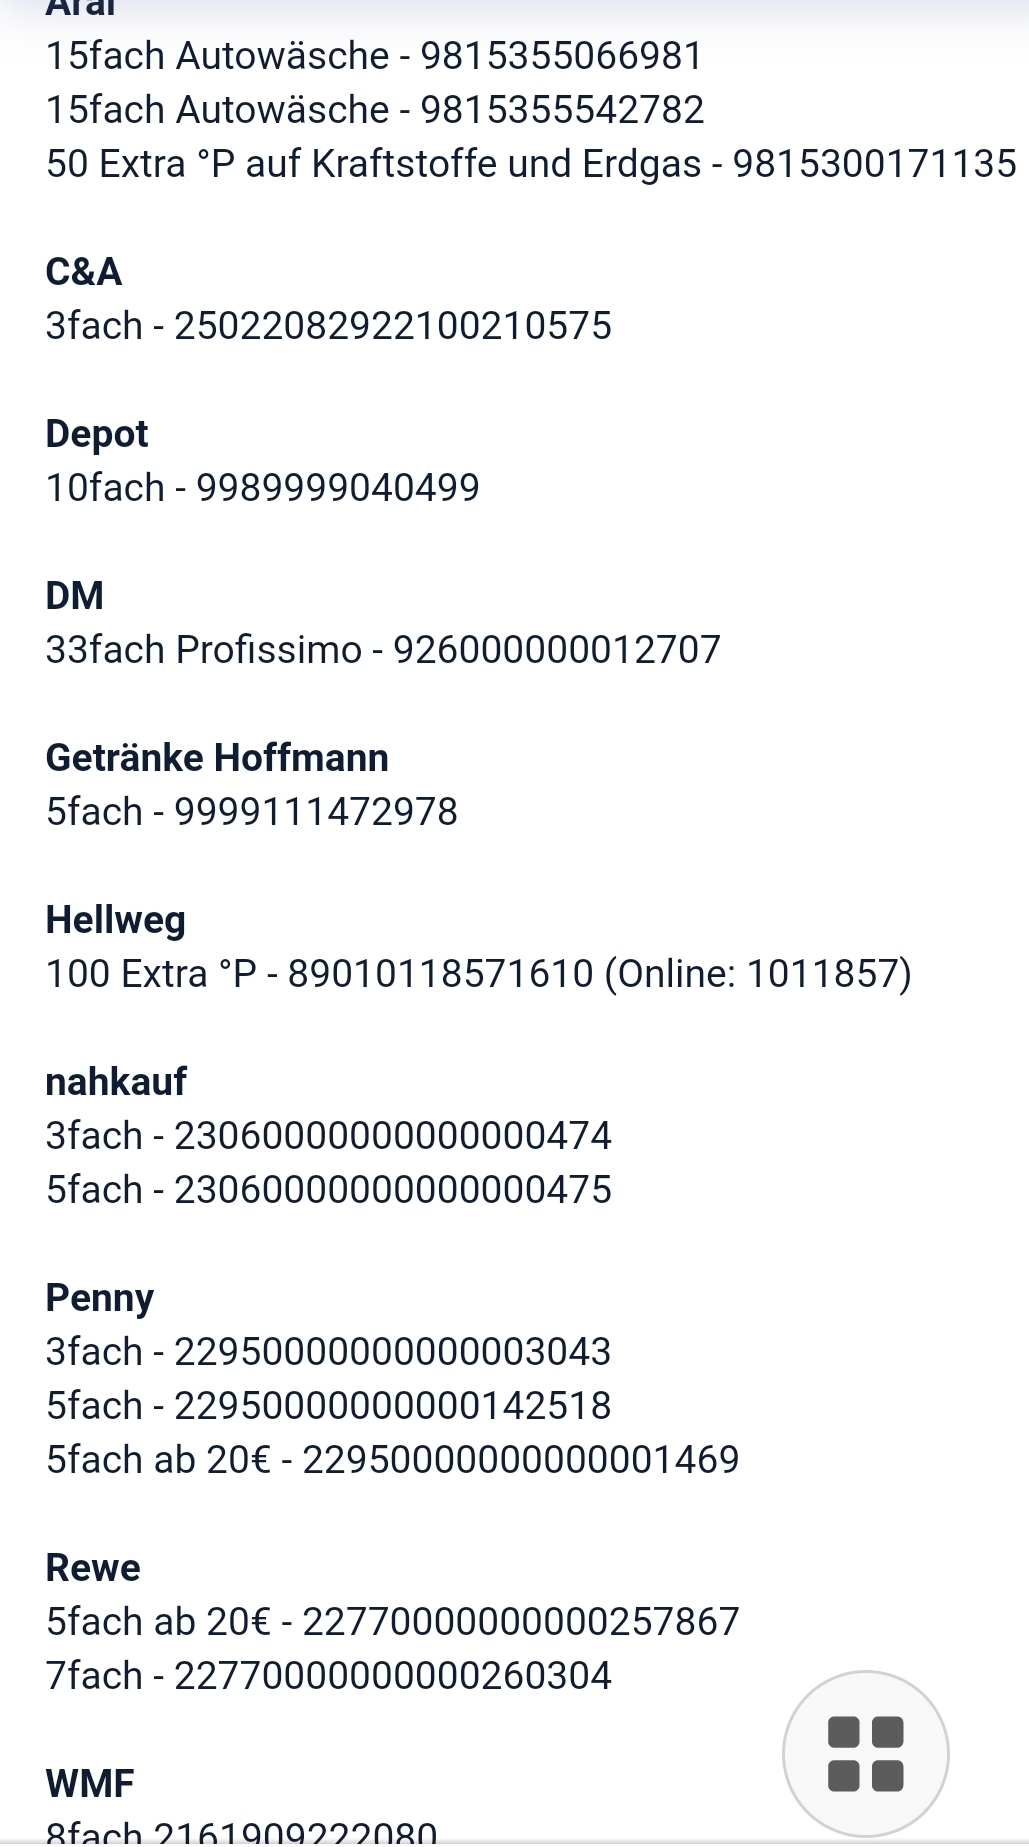This screenshot has height=1847, width=1029.
Task: Tap the WMF heading
Action: coord(90,1784)
